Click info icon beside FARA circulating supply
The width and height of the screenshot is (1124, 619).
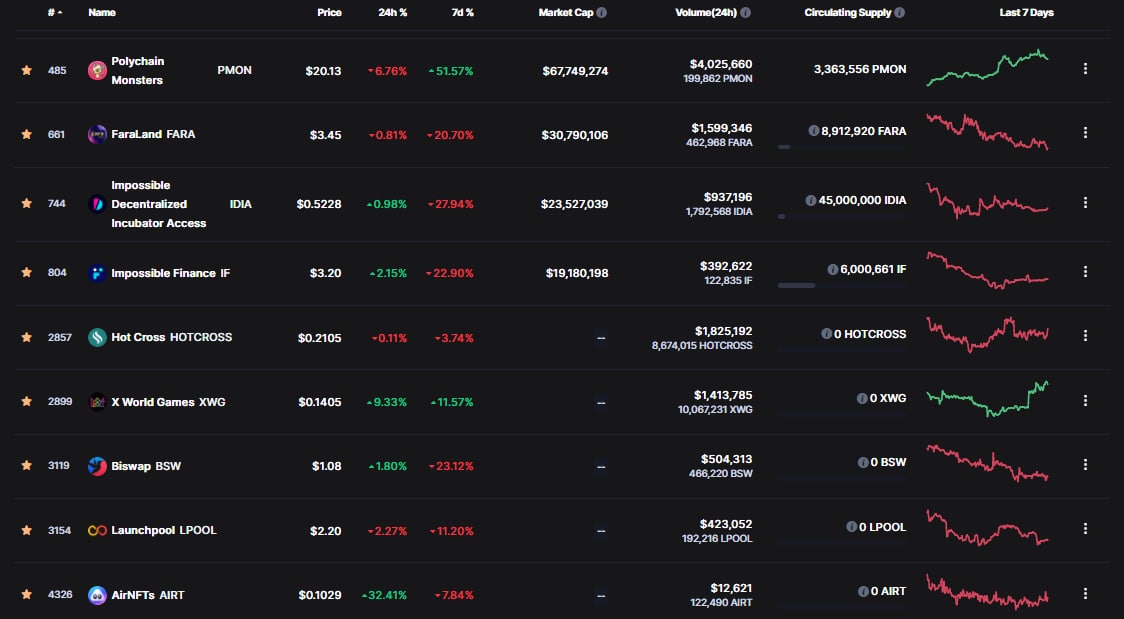[x=813, y=130]
